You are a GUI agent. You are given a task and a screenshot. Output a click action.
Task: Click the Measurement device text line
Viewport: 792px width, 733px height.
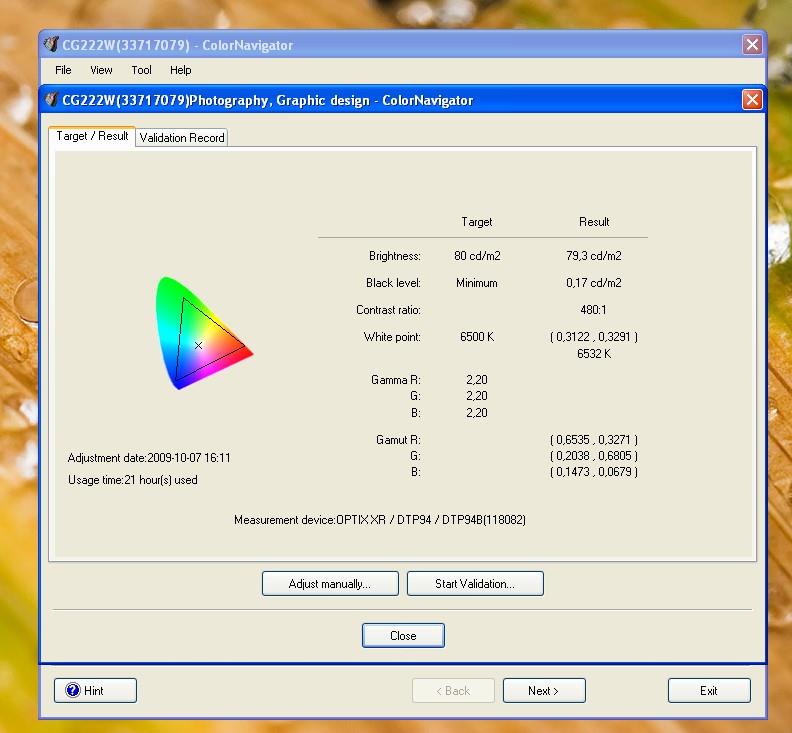pyautogui.click(x=379, y=520)
